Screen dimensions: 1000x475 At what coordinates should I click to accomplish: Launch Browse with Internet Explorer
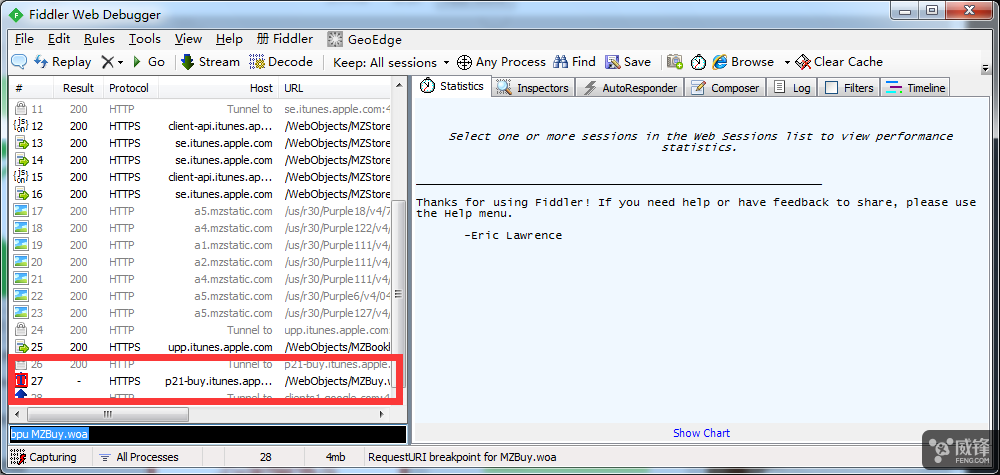(744, 62)
